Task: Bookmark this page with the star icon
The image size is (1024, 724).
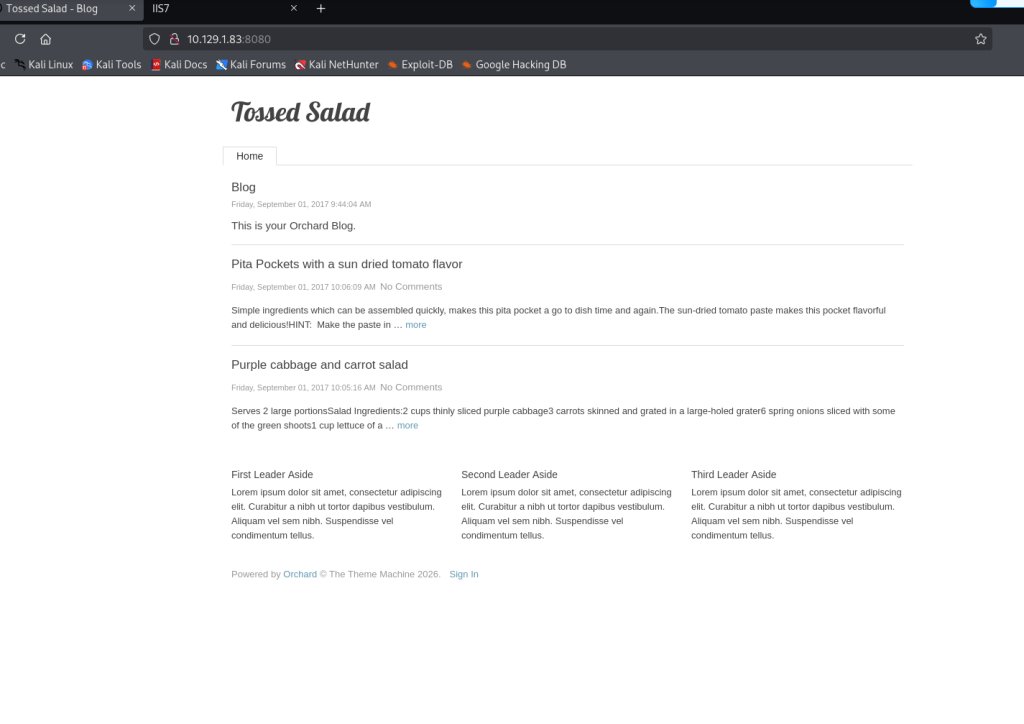Action: pyautogui.click(x=981, y=39)
